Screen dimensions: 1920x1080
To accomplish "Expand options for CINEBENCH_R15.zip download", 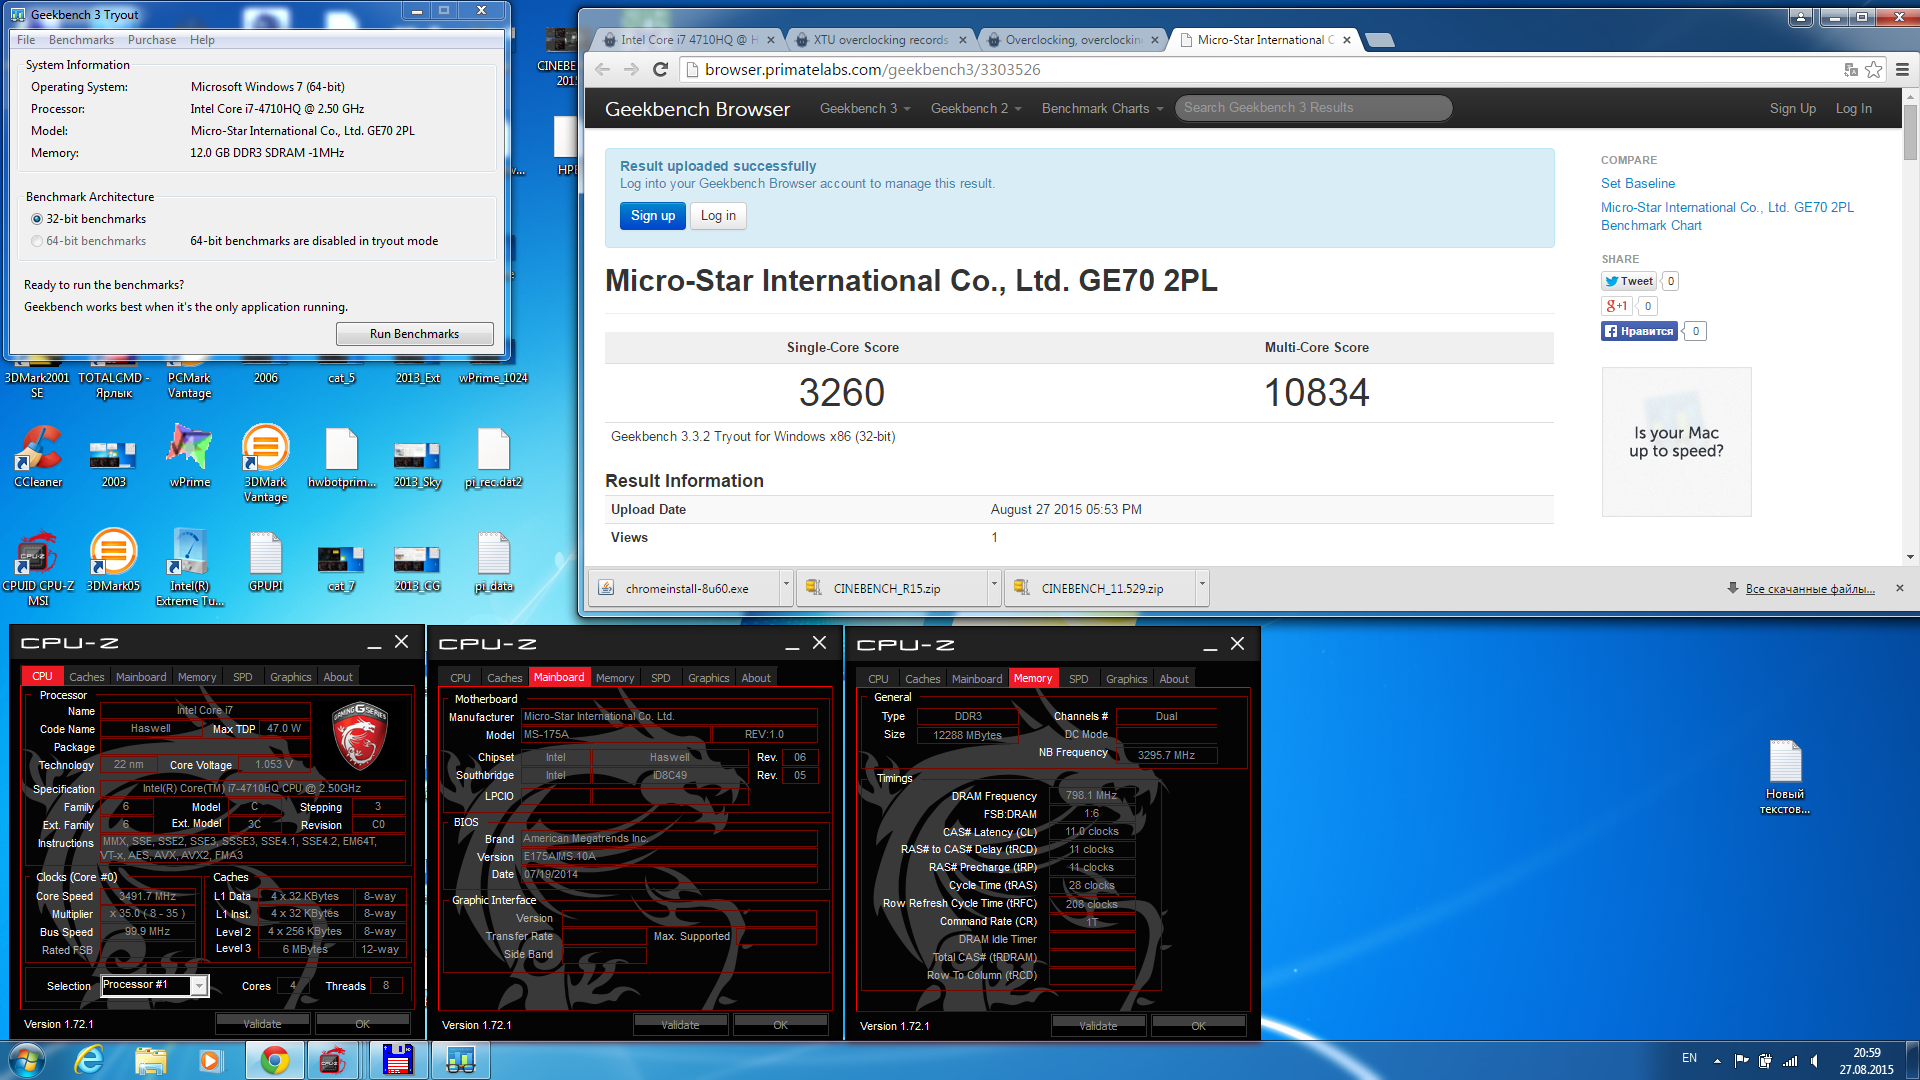I will (994, 588).
